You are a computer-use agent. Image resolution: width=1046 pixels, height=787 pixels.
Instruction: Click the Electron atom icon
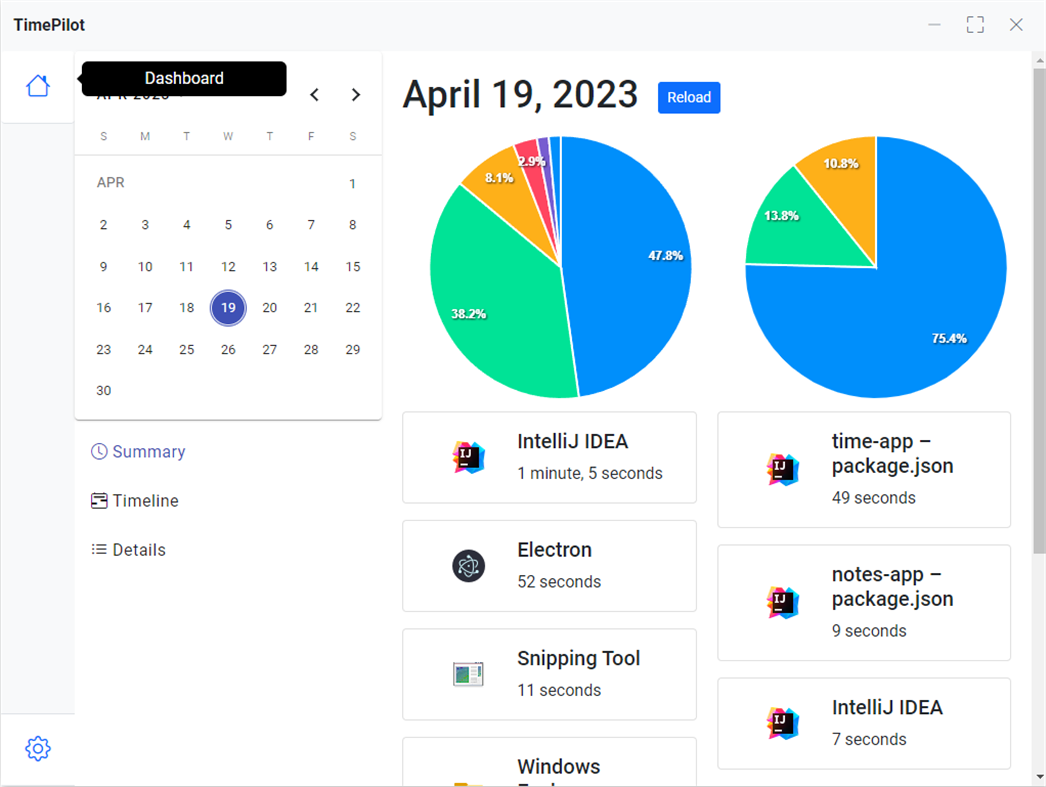click(x=468, y=566)
